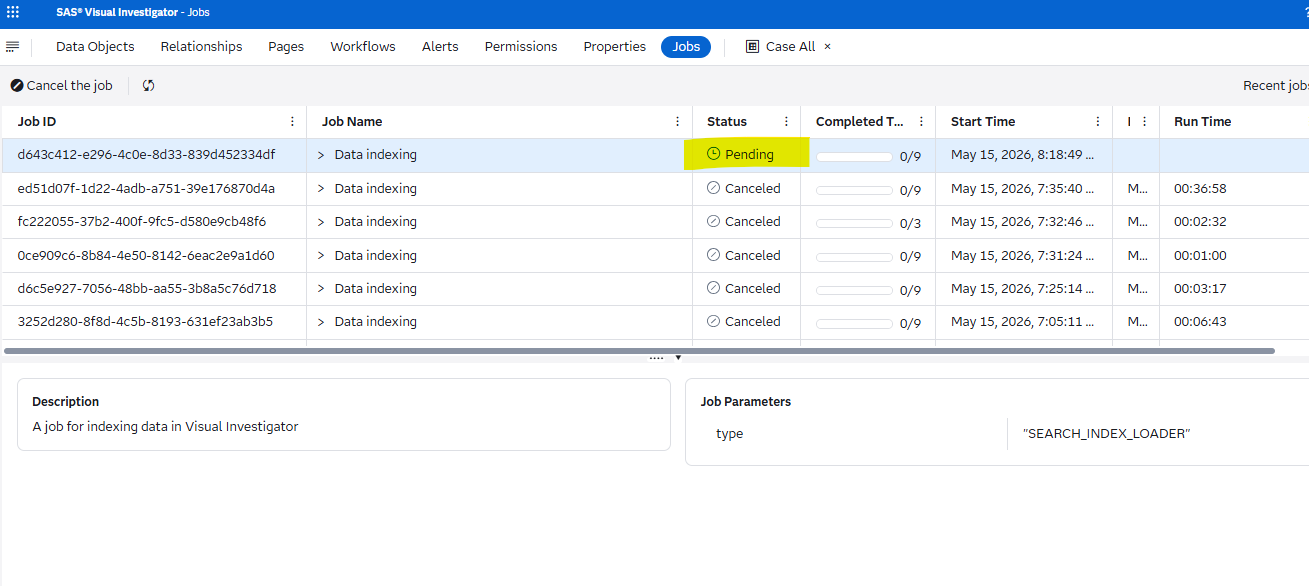The image size is (1309, 586).
Task: Select job ID 3252d280-8f8d-4c5b-8193-631ef23ab3b5
Action: point(145,321)
